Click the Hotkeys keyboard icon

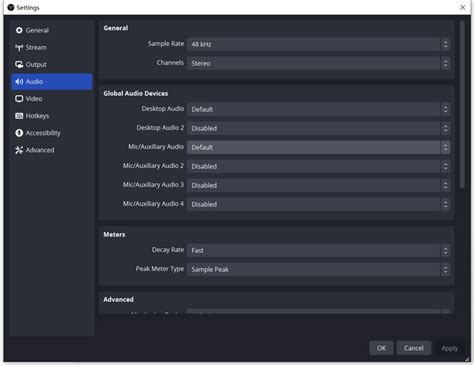[19, 116]
